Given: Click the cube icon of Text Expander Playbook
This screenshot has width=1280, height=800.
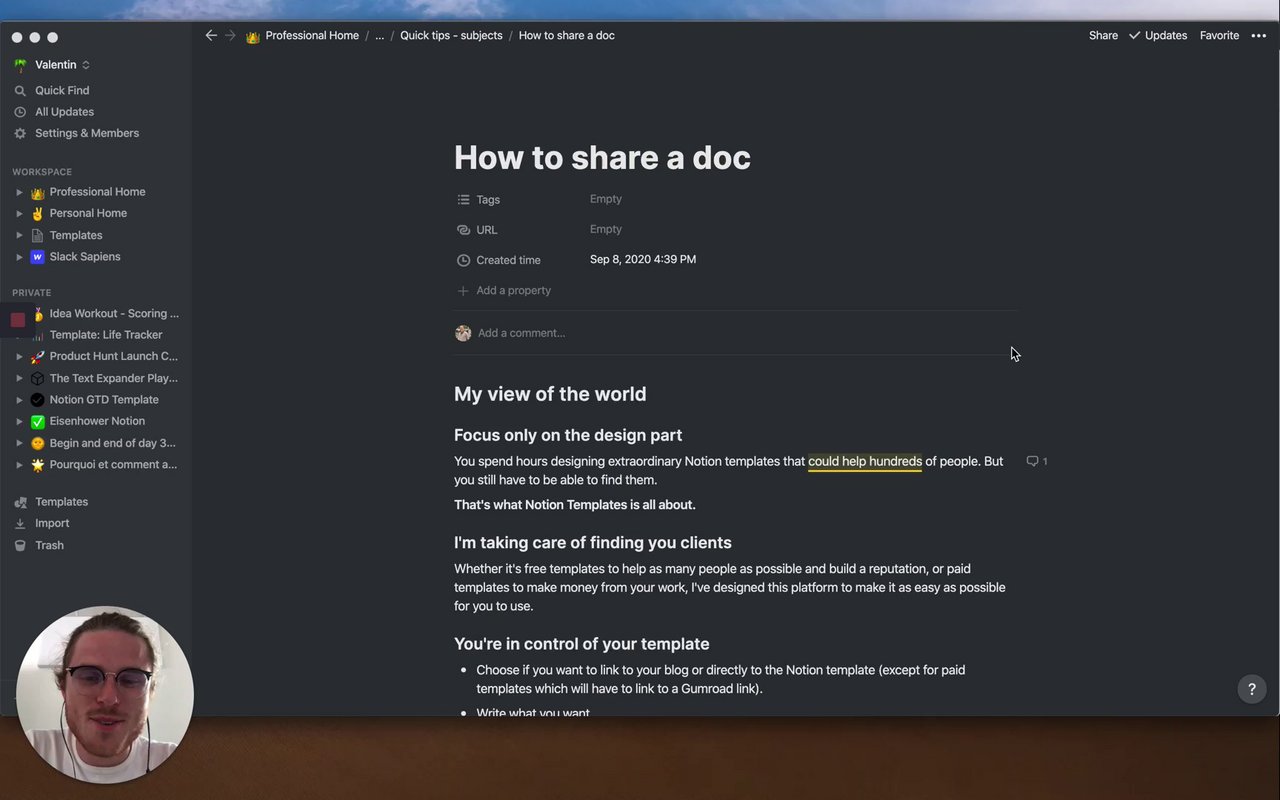Looking at the screenshot, I should click(x=37, y=378).
